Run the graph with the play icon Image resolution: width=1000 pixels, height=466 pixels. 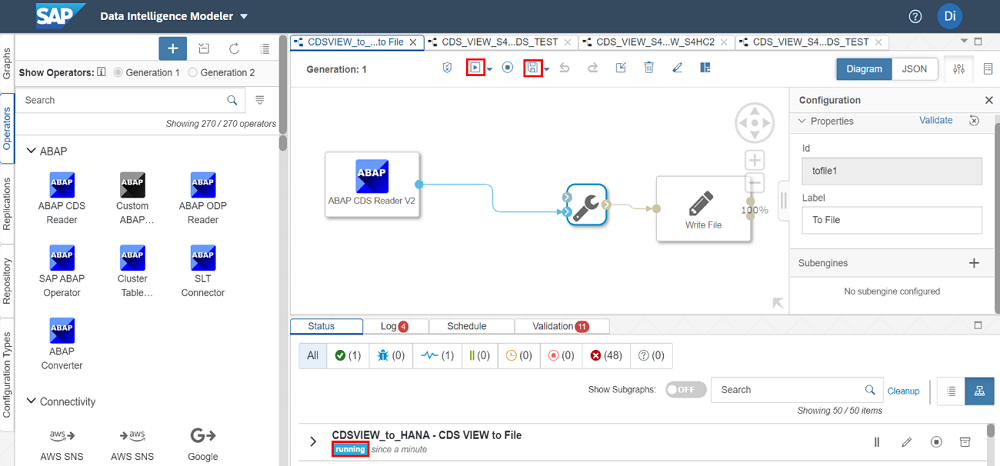[x=474, y=68]
